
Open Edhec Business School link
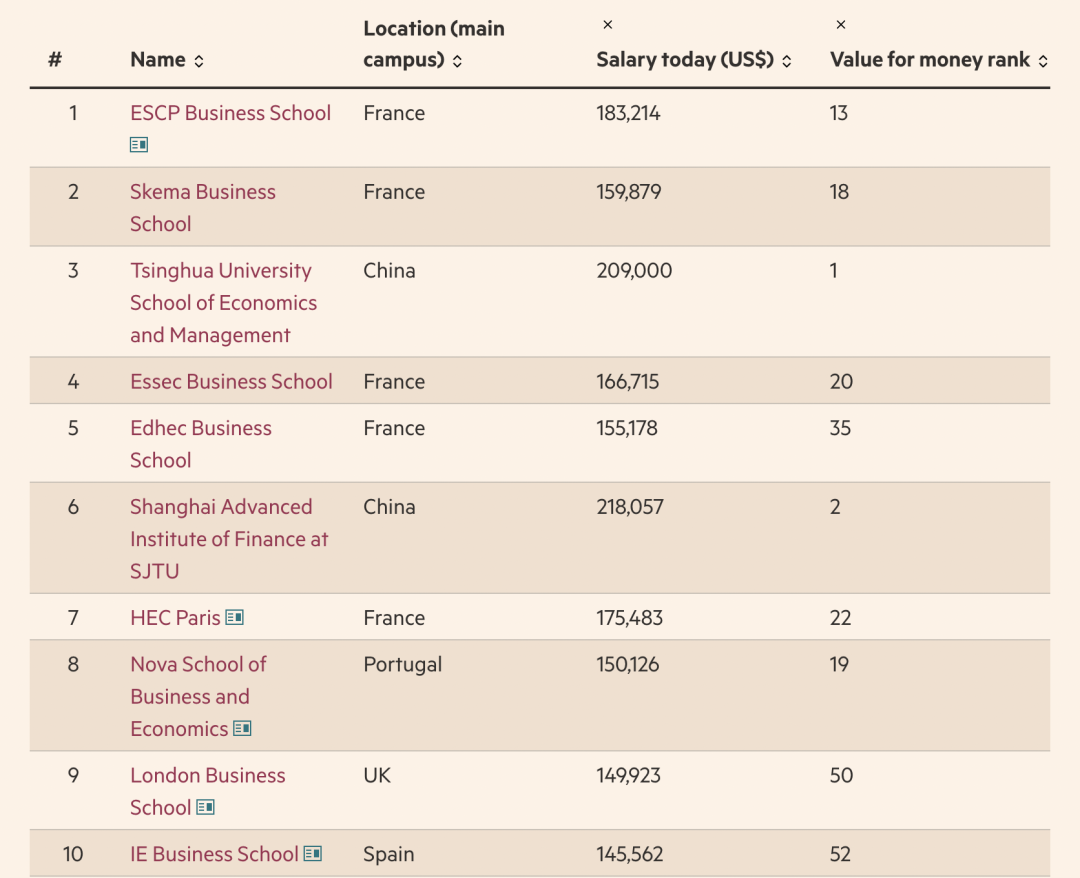coord(200,443)
